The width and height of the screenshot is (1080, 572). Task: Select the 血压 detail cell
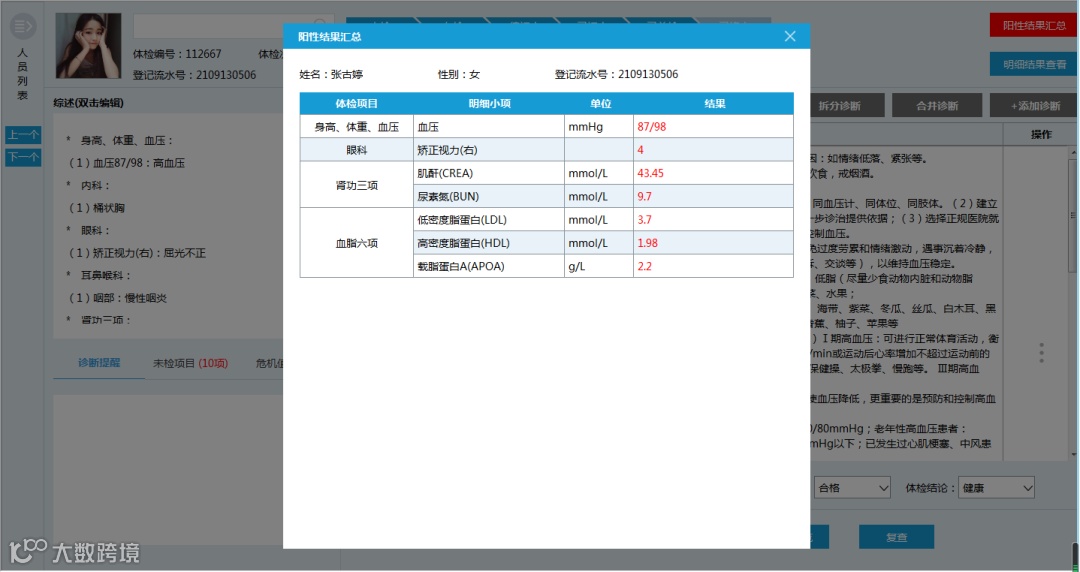click(x=489, y=127)
